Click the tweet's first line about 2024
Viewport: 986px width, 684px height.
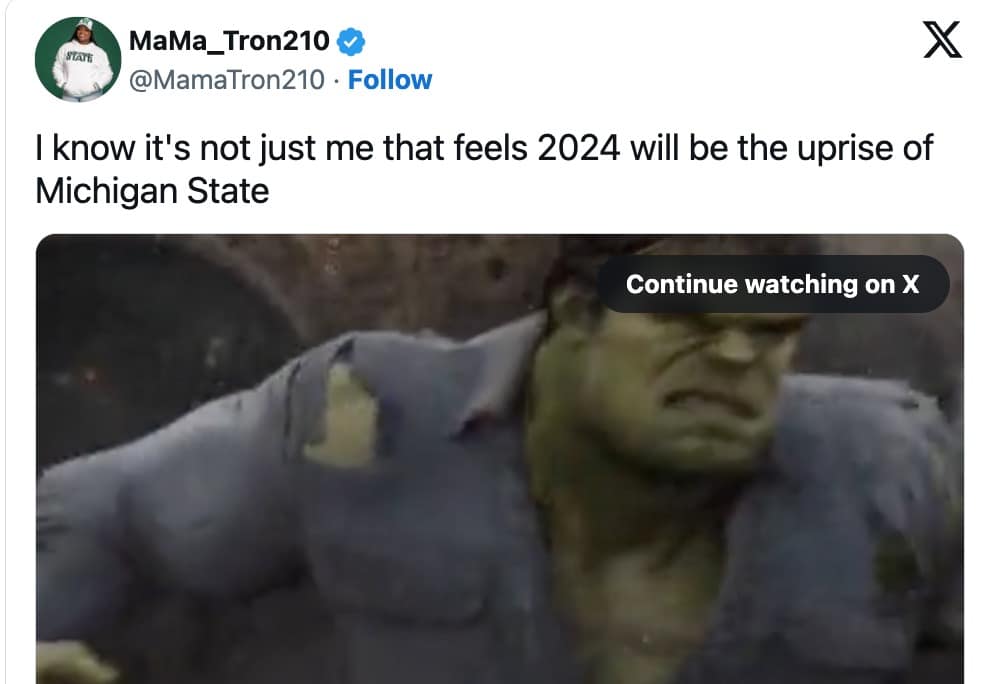(484, 149)
